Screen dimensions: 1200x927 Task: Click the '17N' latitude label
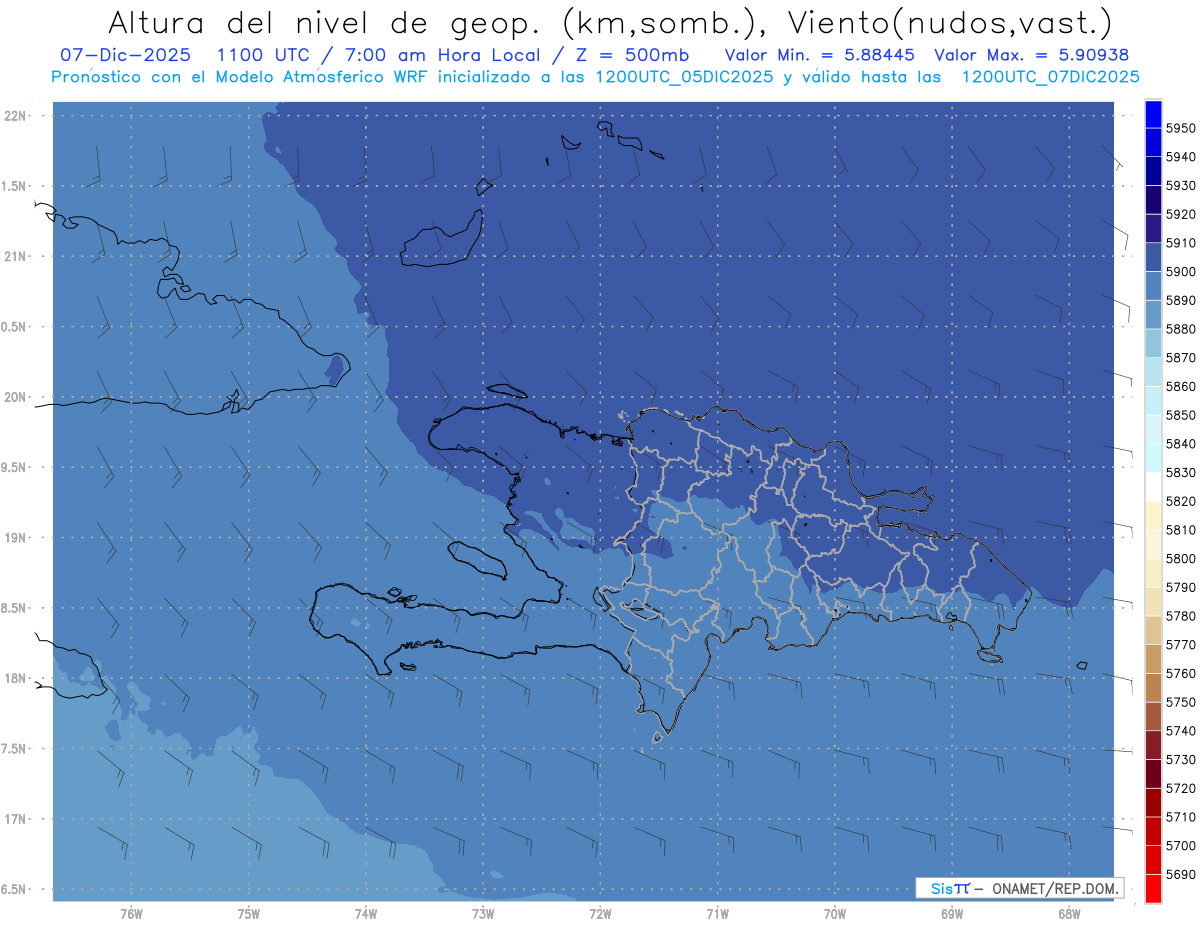(17, 819)
